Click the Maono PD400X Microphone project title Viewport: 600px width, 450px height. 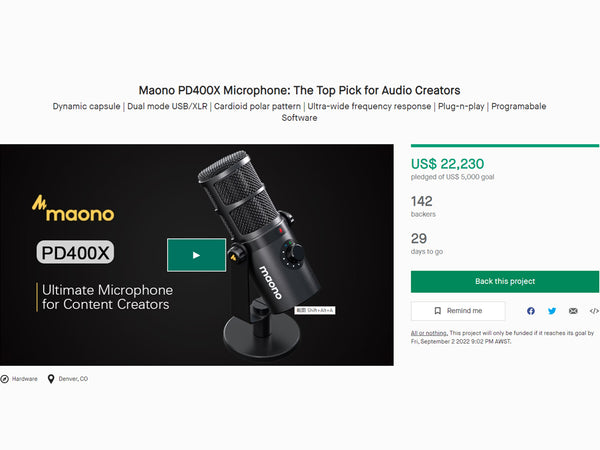tap(299, 90)
